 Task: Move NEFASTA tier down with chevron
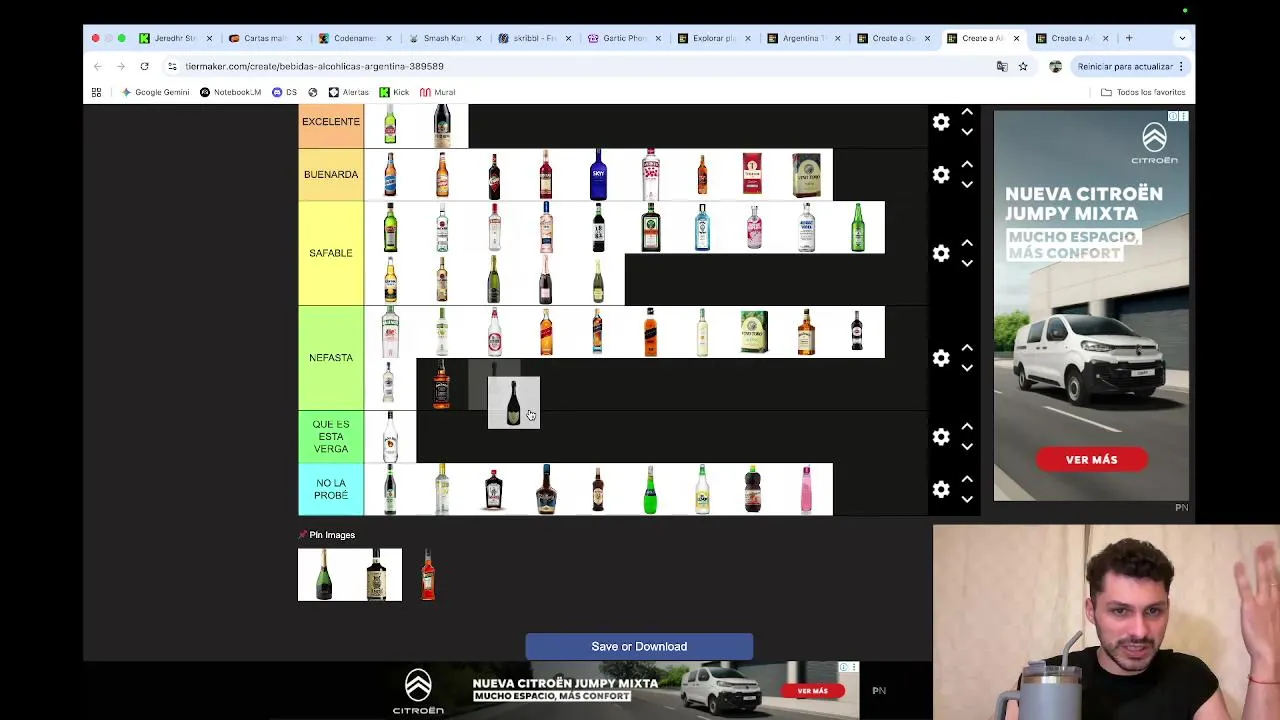[967, 367]
